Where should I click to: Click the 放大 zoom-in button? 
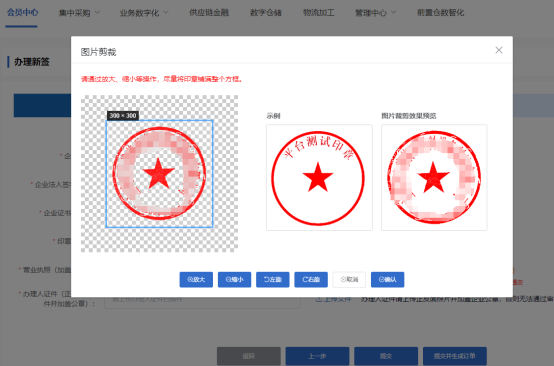196,279
